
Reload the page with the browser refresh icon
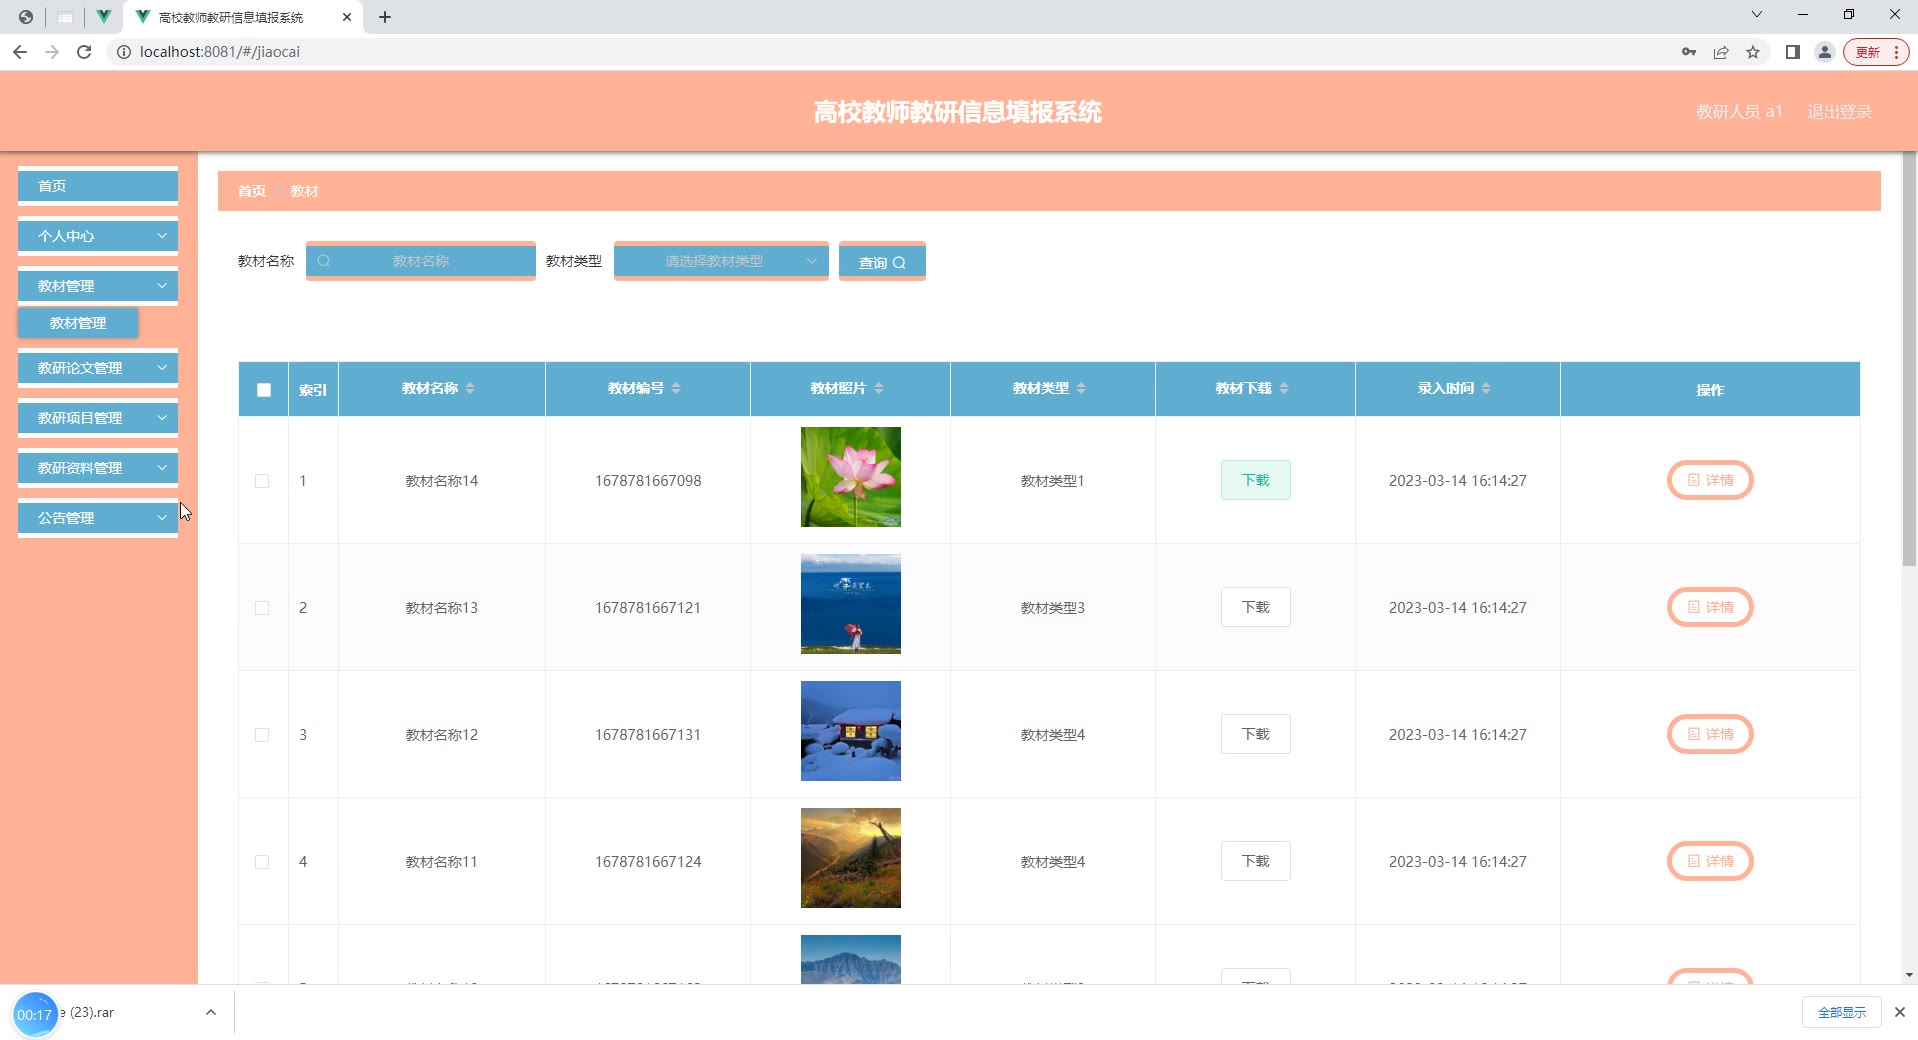pos(84,52)
